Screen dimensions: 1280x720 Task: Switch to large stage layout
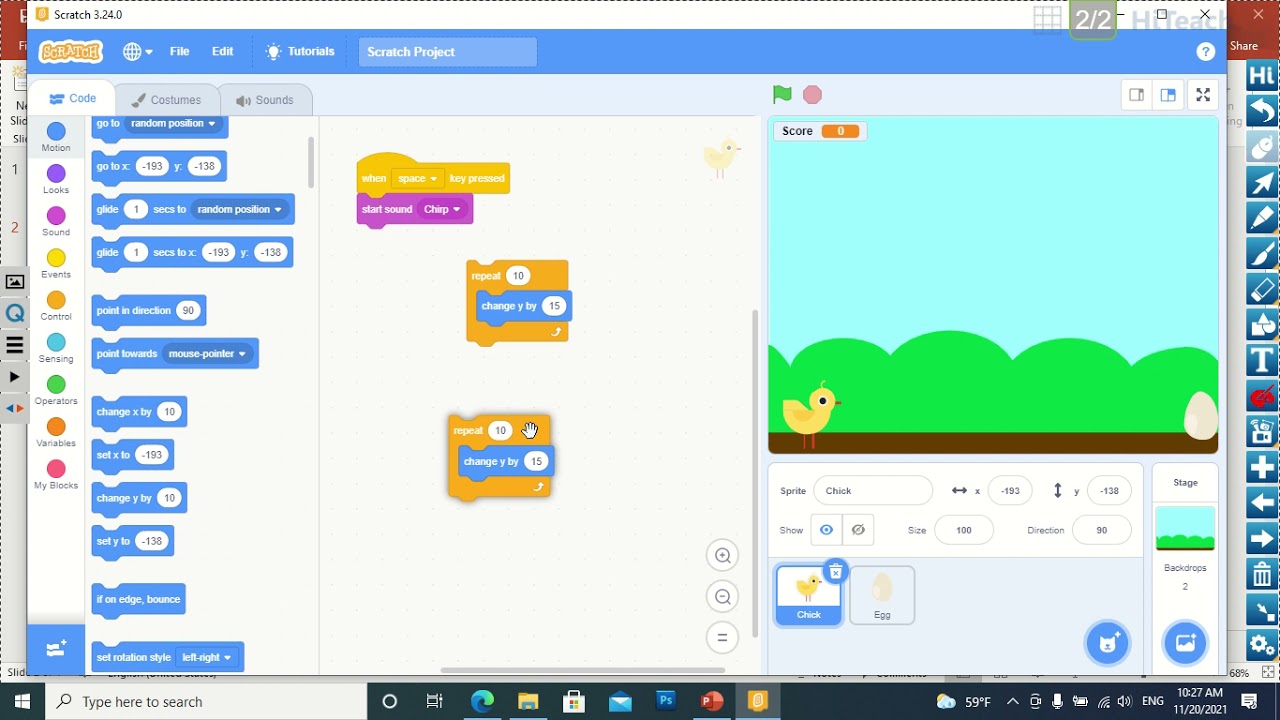click(x=1167, y=95)
